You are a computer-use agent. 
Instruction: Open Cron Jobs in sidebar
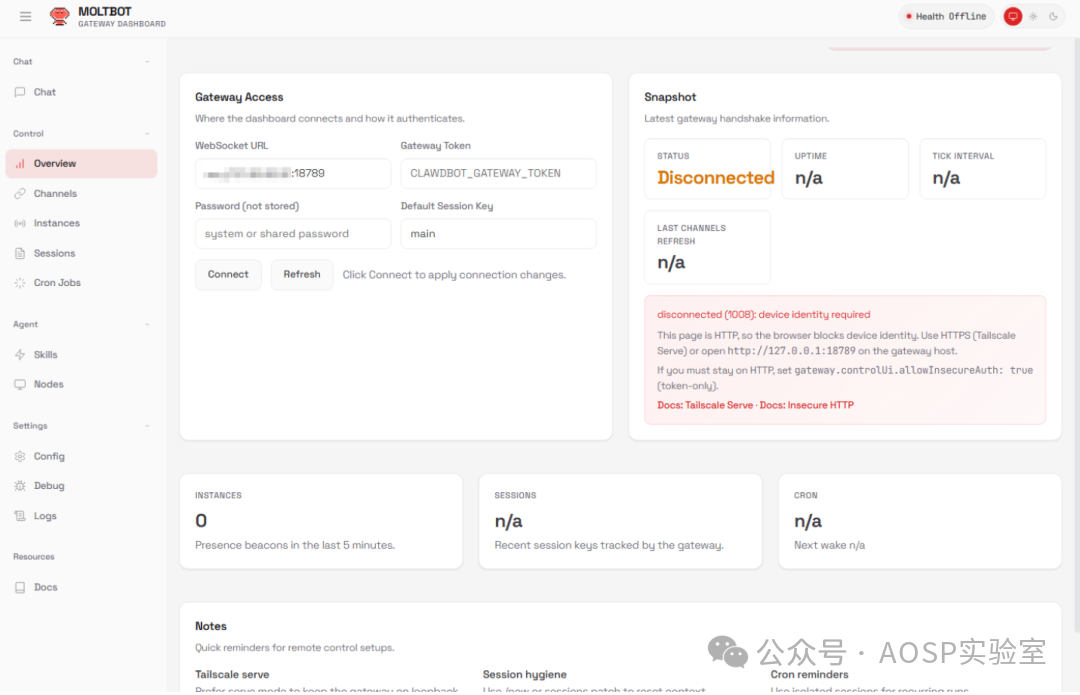point(57,283)
